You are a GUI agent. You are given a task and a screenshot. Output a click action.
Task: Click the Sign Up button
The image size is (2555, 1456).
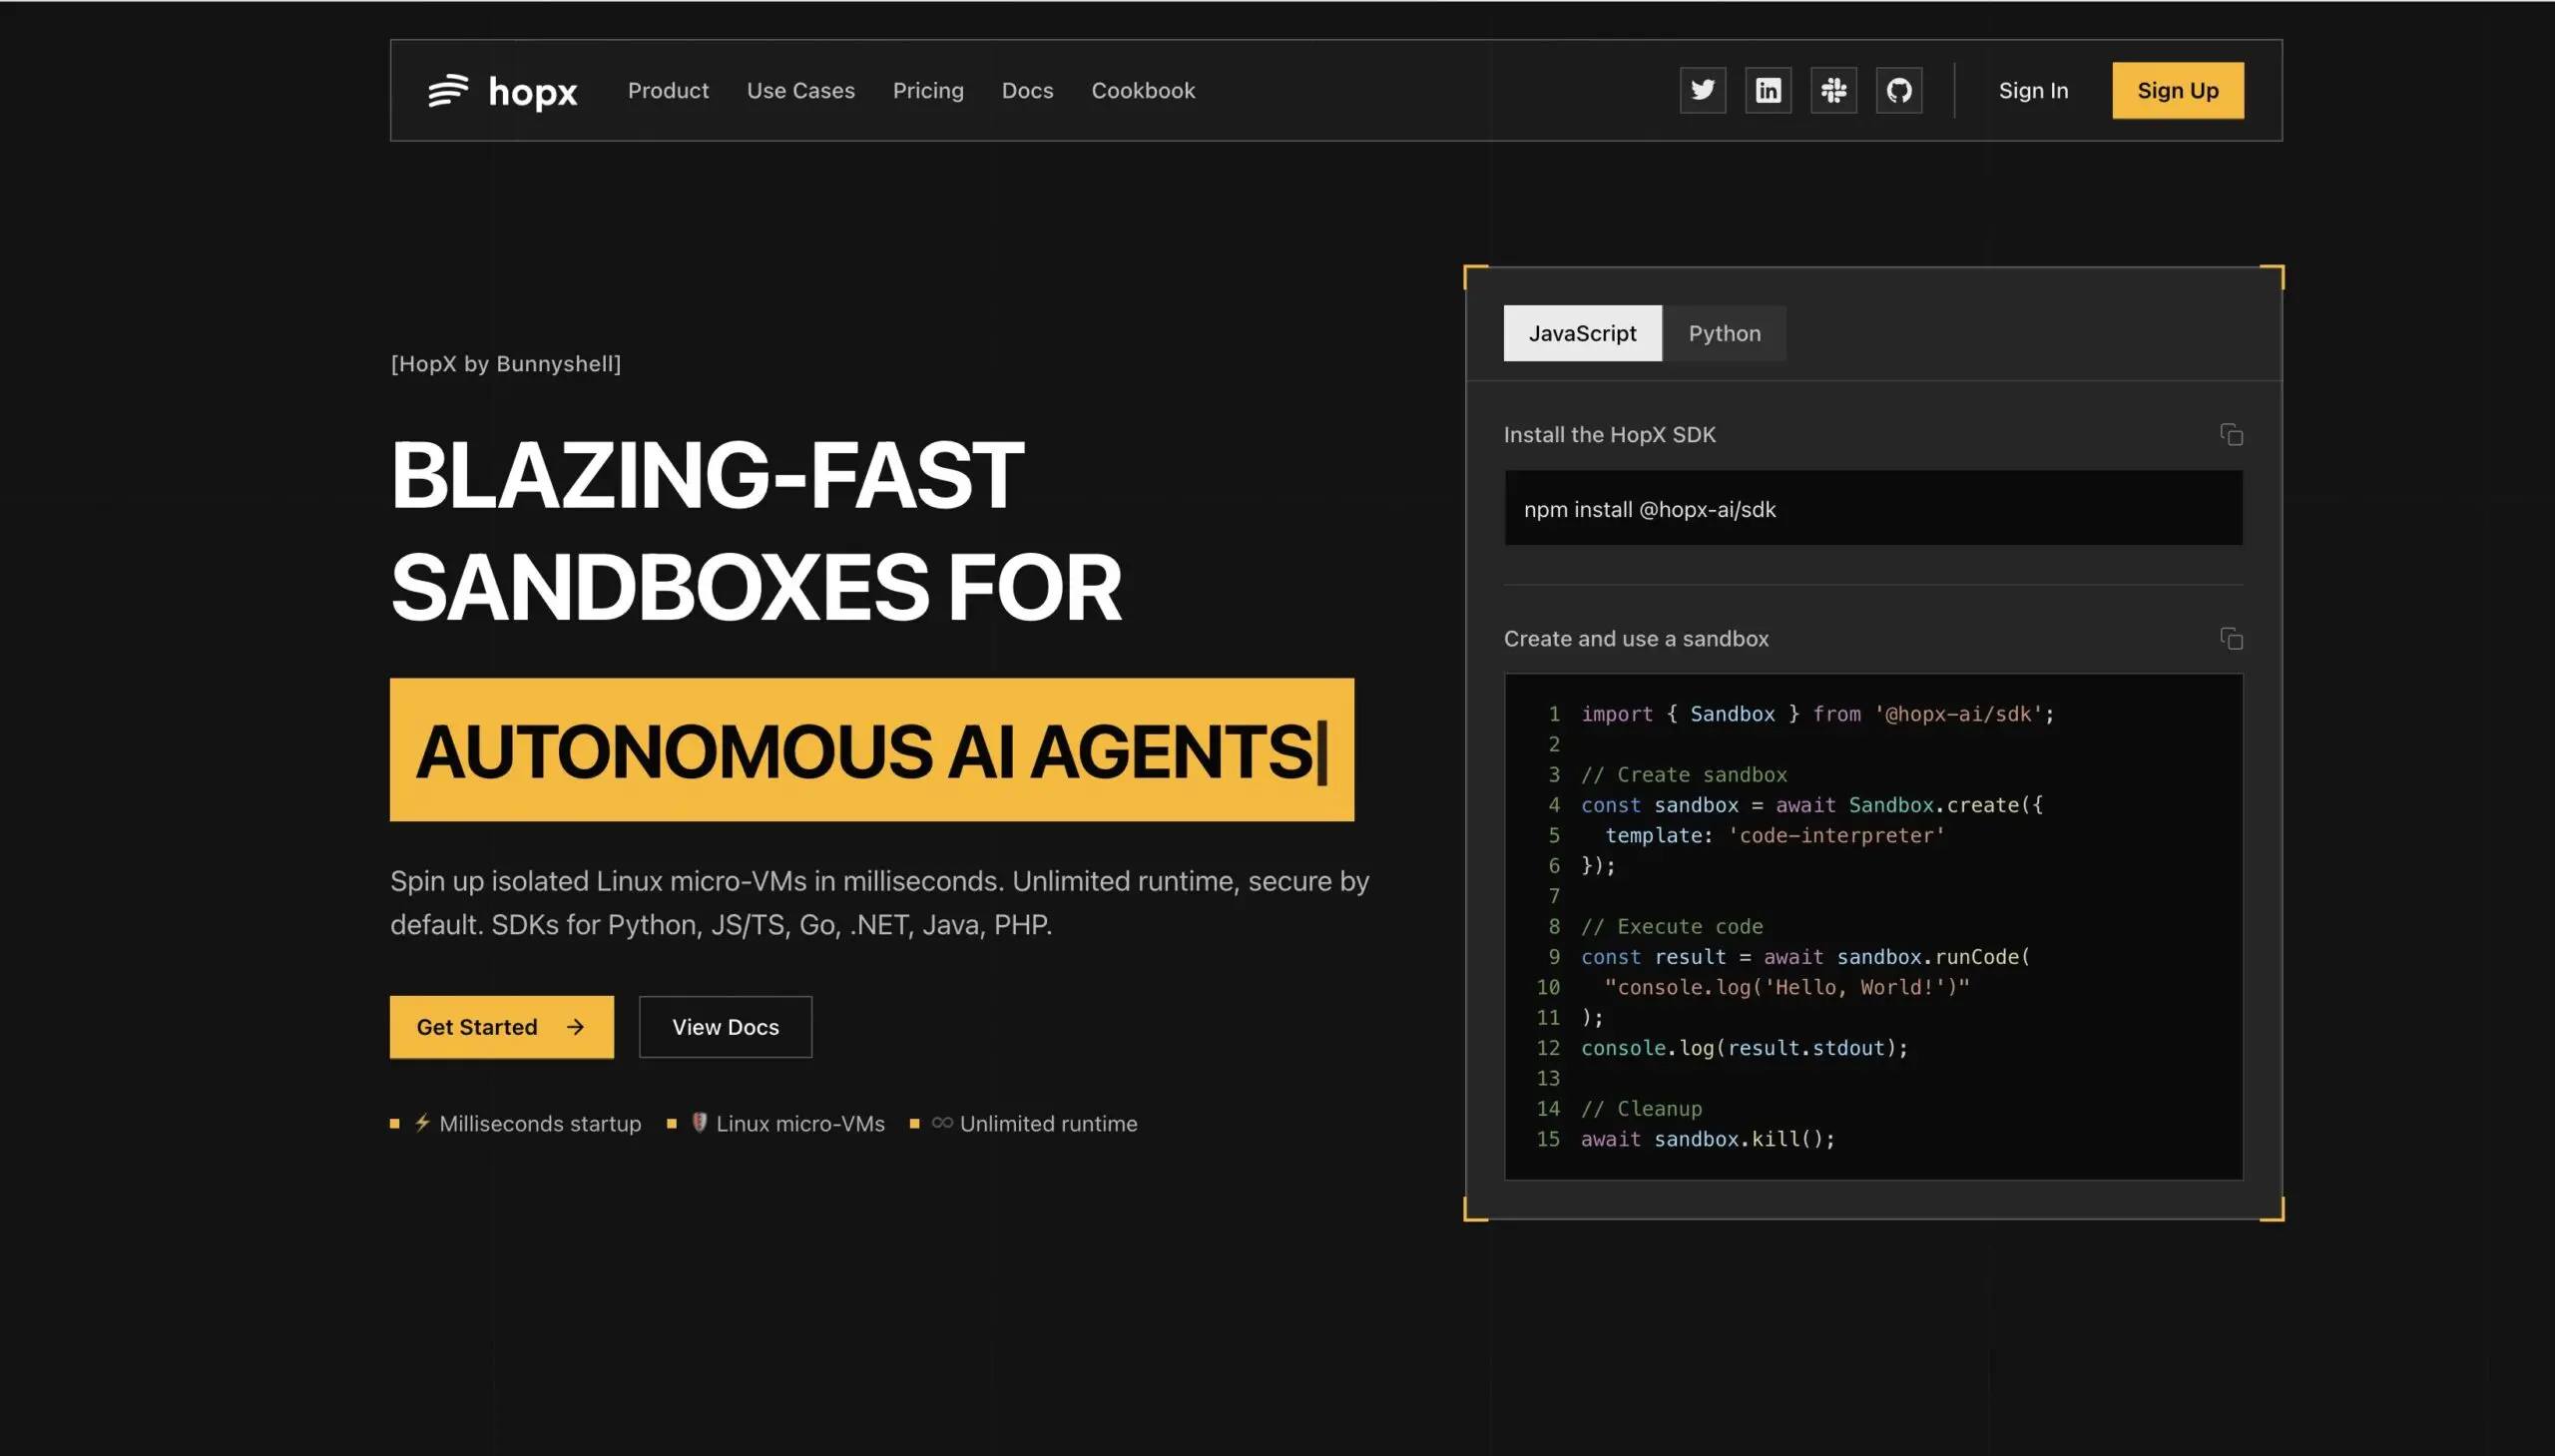tap(2177, 90)
